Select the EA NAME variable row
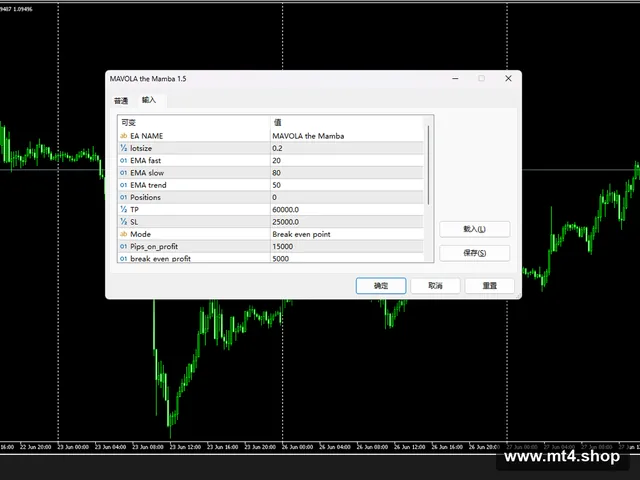This screenshot has height=480, width=640. [271, 136]
